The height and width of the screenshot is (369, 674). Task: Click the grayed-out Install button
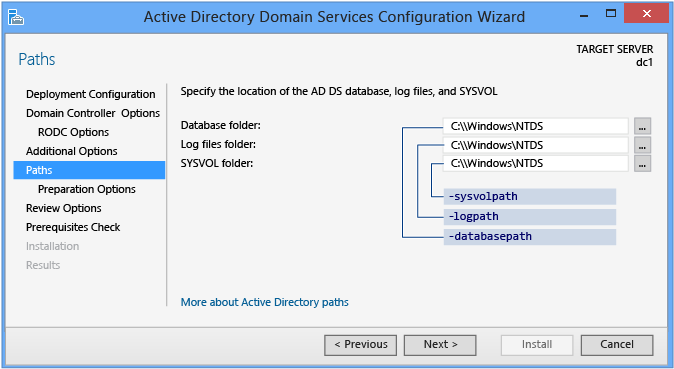[x=537, y=345]
